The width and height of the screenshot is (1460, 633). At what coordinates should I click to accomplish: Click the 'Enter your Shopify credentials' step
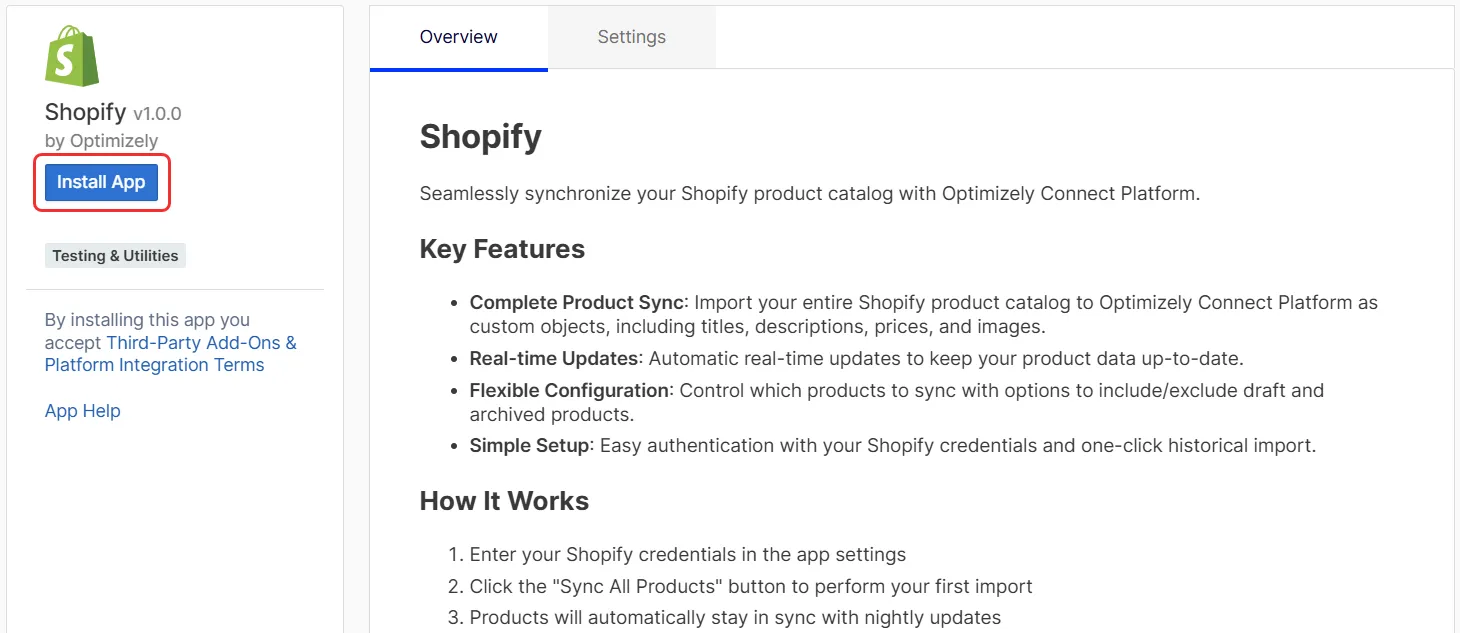click(688, 554)
